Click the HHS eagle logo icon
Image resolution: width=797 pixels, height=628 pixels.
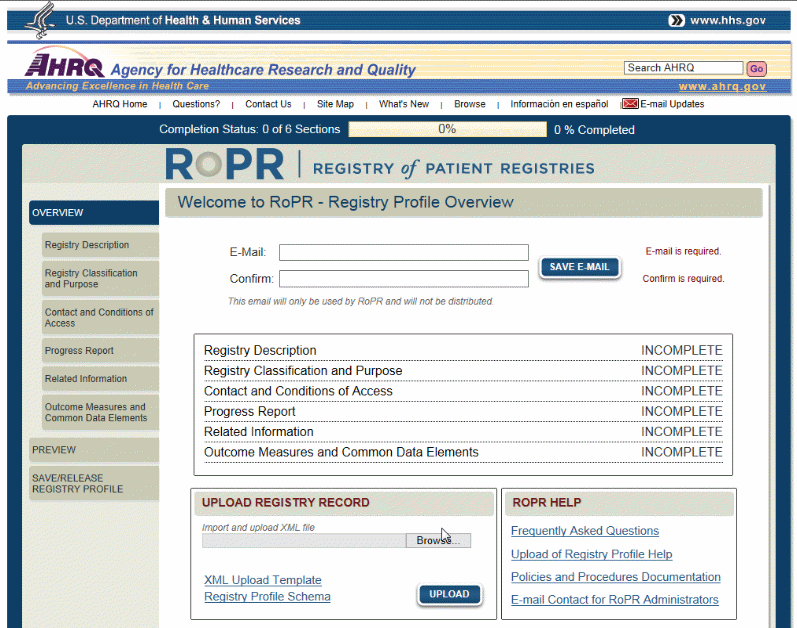click(41, 20)
